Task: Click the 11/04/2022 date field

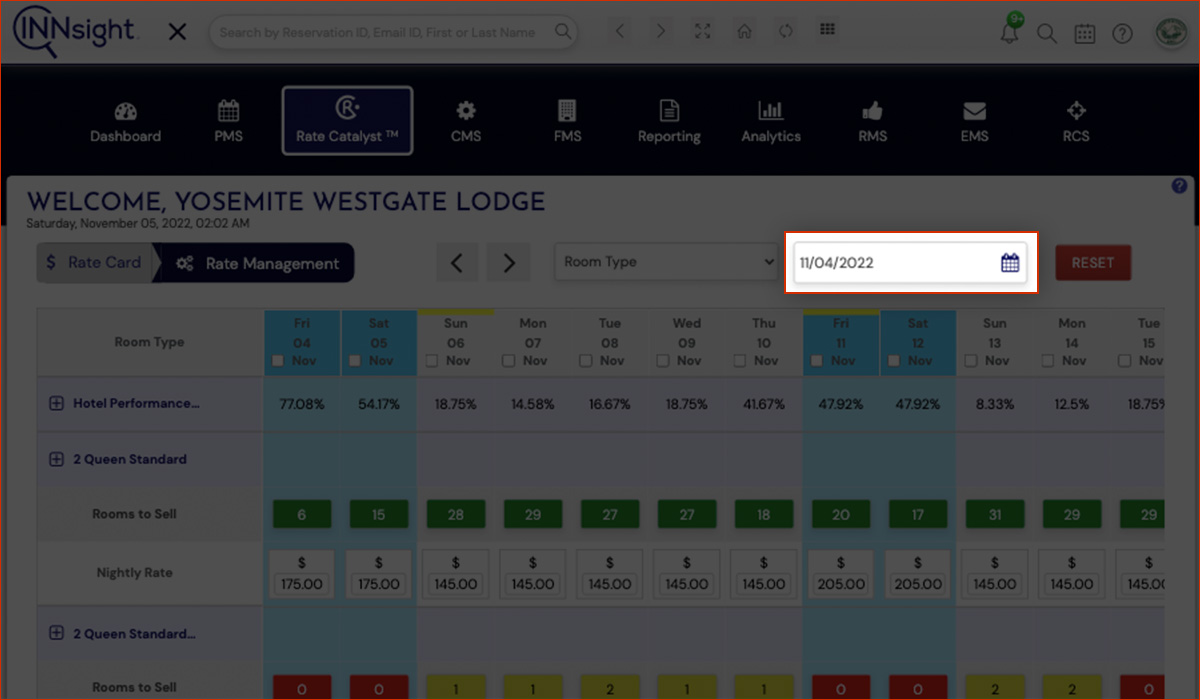Action: (910, 263)
